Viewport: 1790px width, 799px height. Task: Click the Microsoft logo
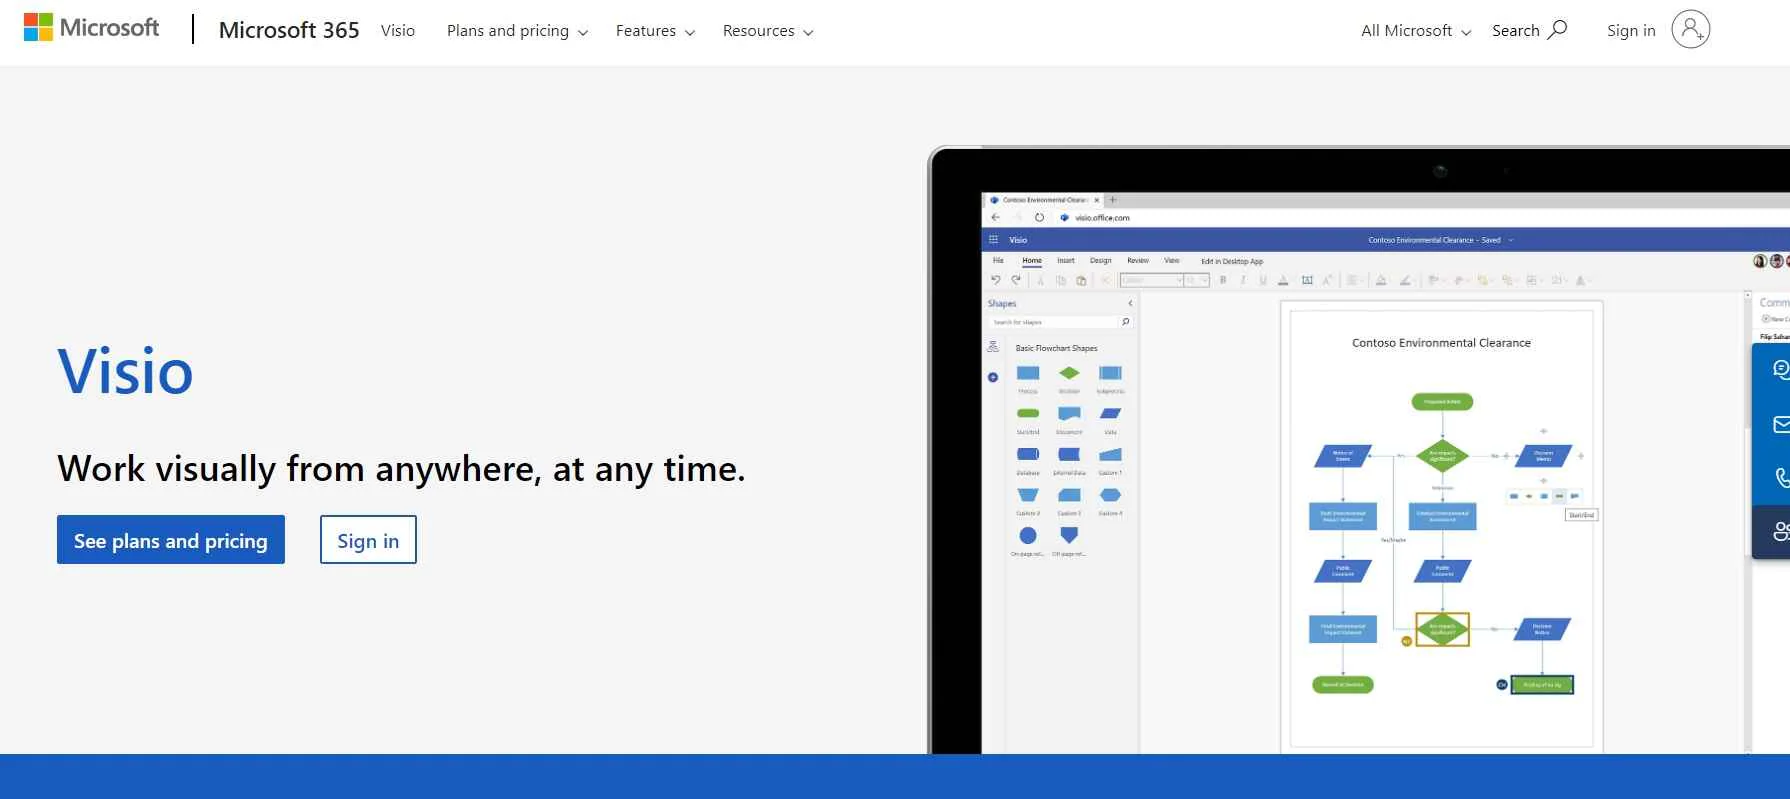tap(91, 28)
